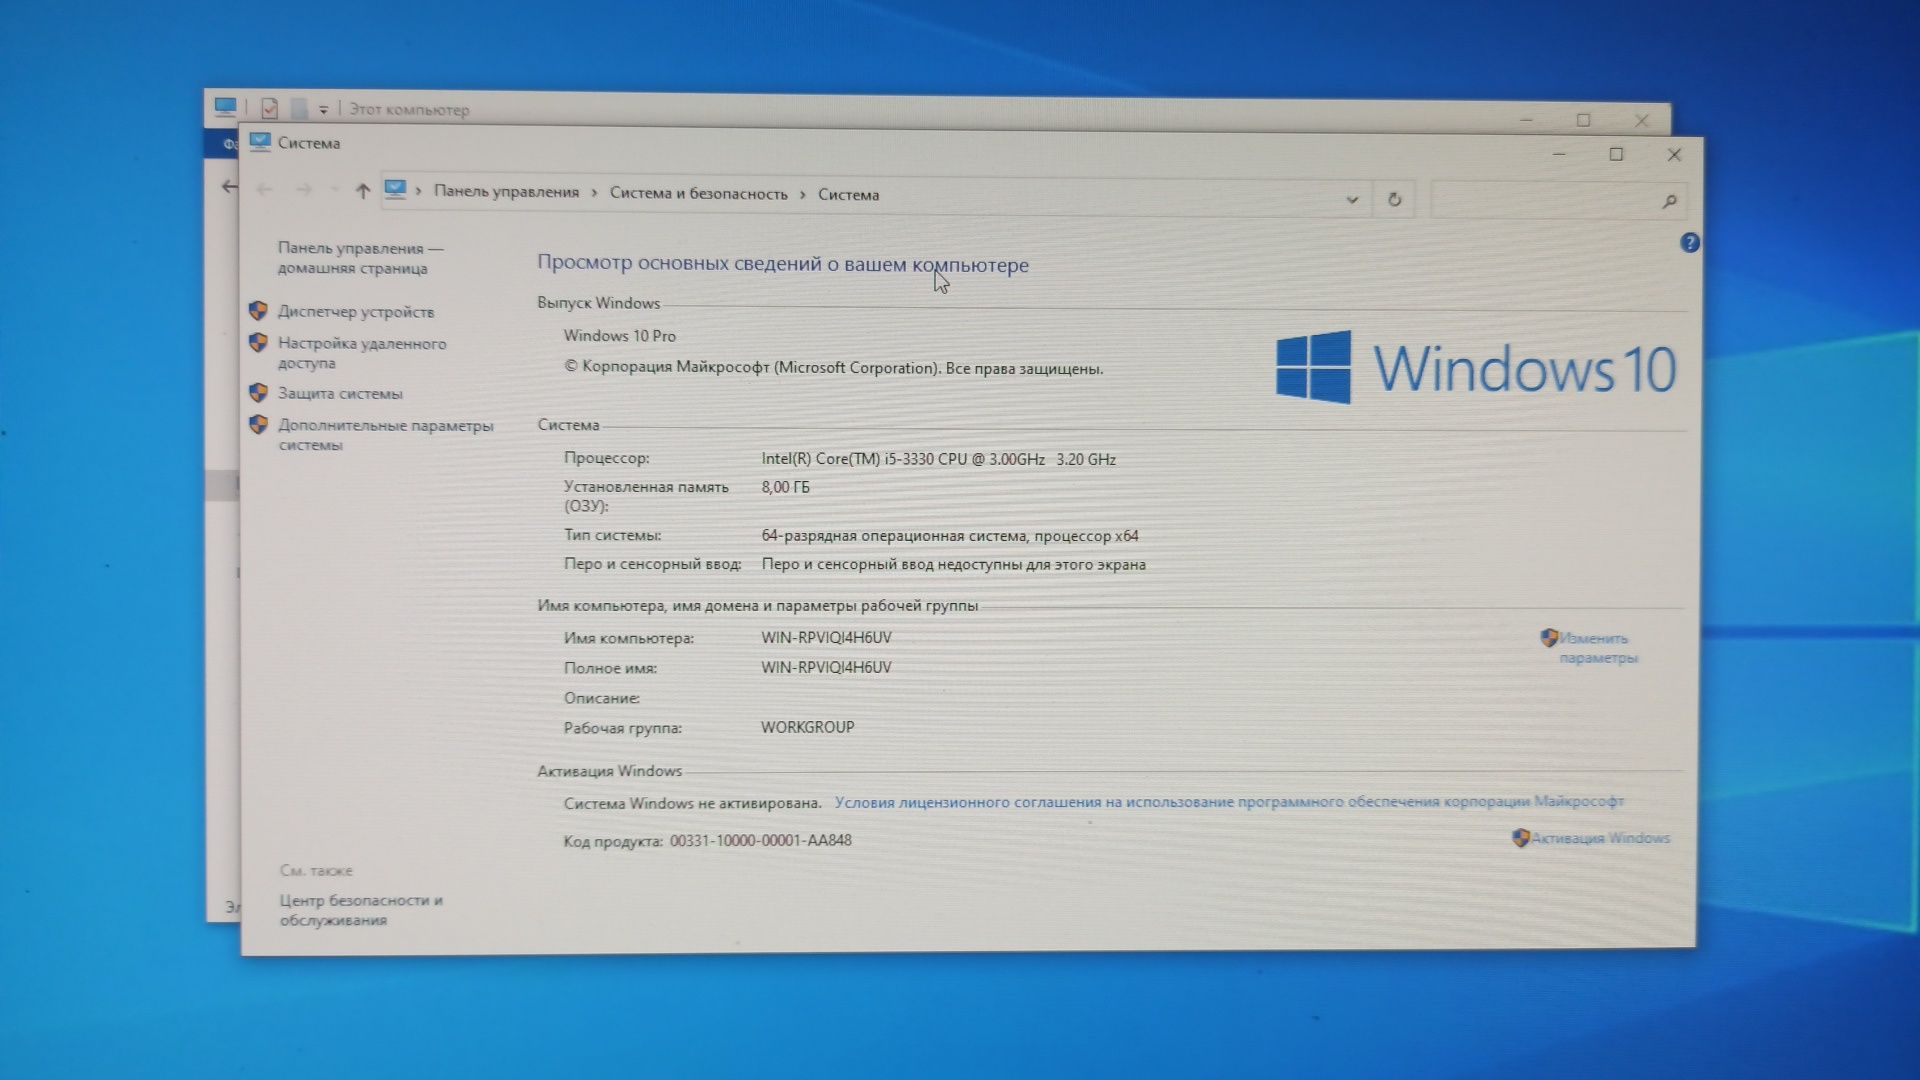The height and width of the screenshot is (1080, 1920).
Task: Refresh the System address bar
Action: pos(1394,199)
